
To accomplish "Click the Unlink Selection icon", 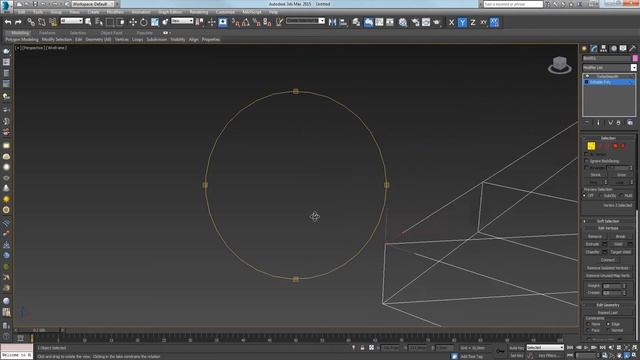I will [42, 22].
